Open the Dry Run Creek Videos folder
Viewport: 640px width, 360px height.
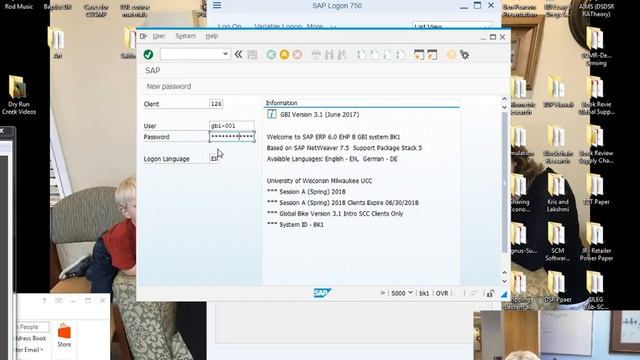[x=18, y=95]
